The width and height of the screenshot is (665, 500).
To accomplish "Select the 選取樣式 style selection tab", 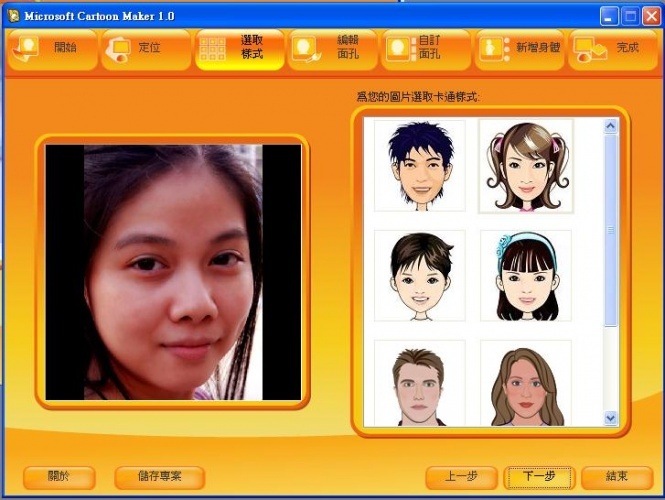I will (239, 48).
